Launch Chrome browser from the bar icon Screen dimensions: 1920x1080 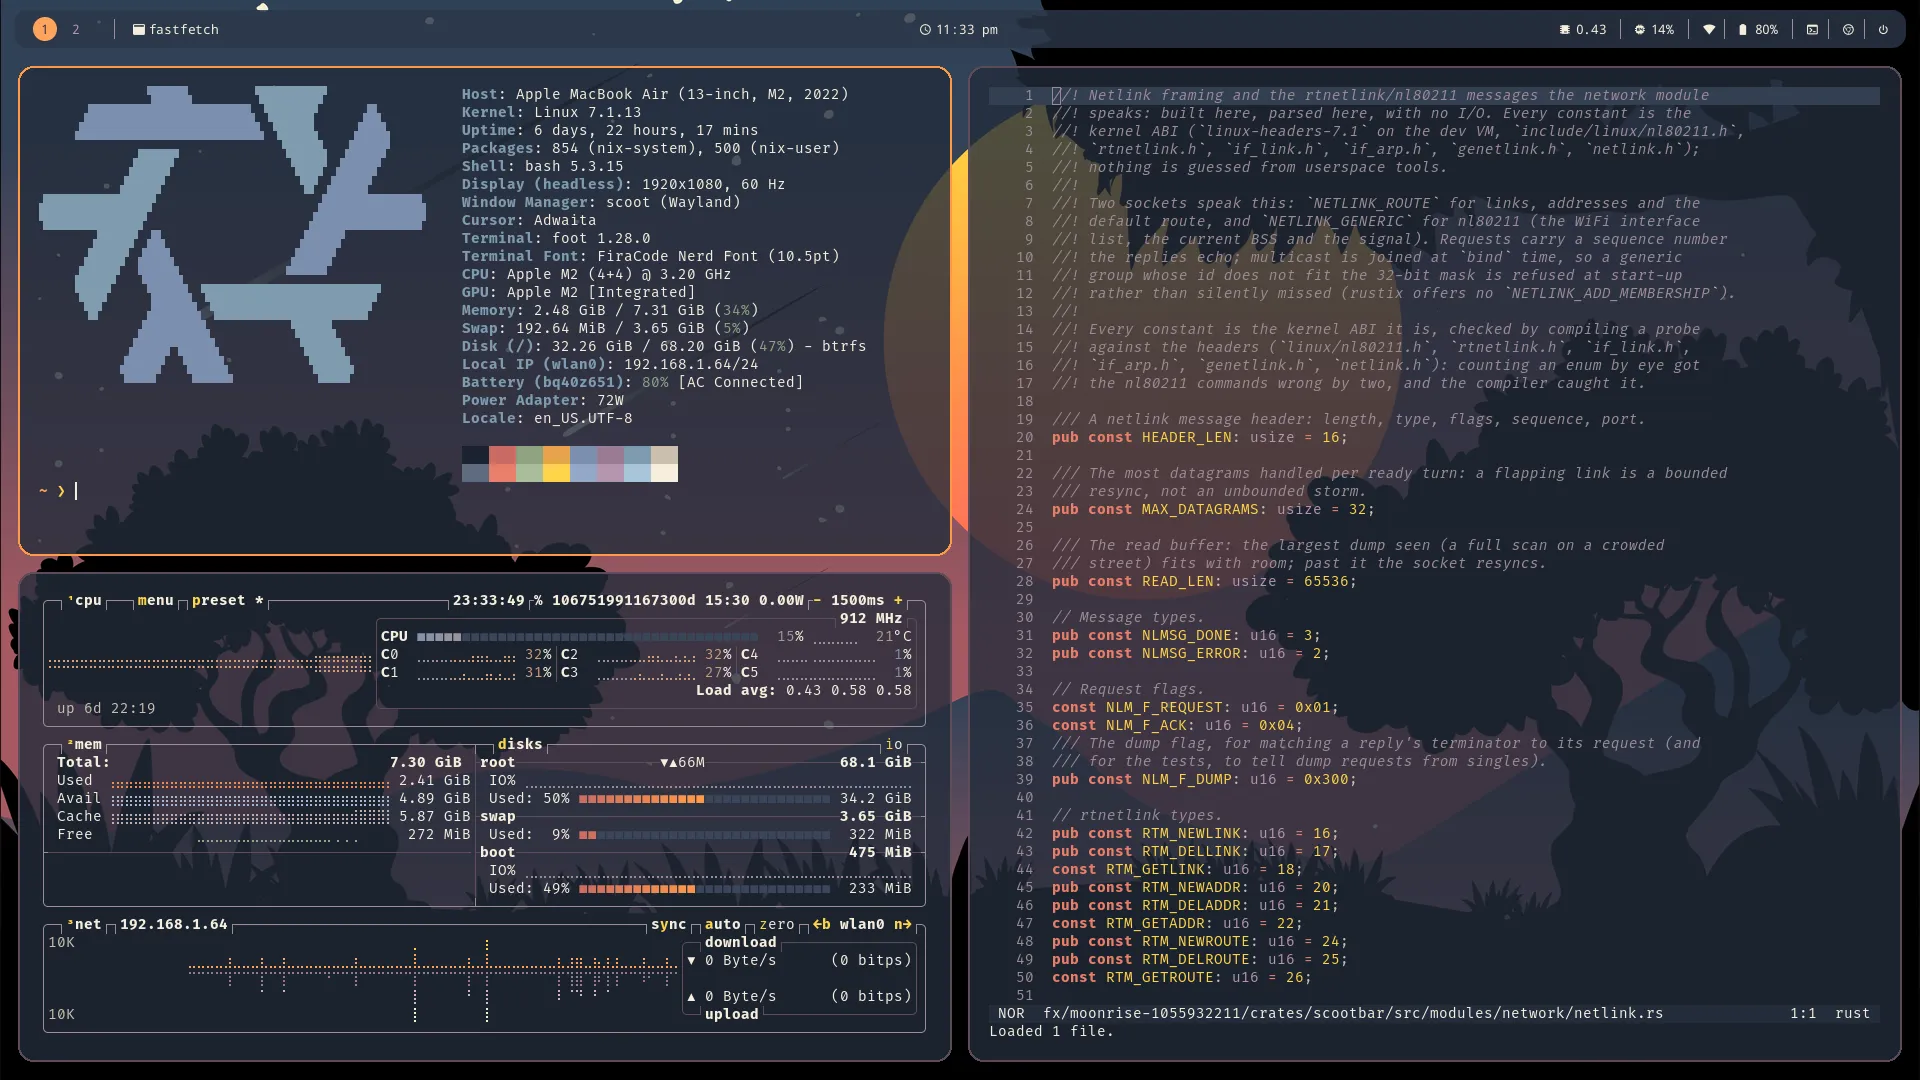tap(1848, 30)
